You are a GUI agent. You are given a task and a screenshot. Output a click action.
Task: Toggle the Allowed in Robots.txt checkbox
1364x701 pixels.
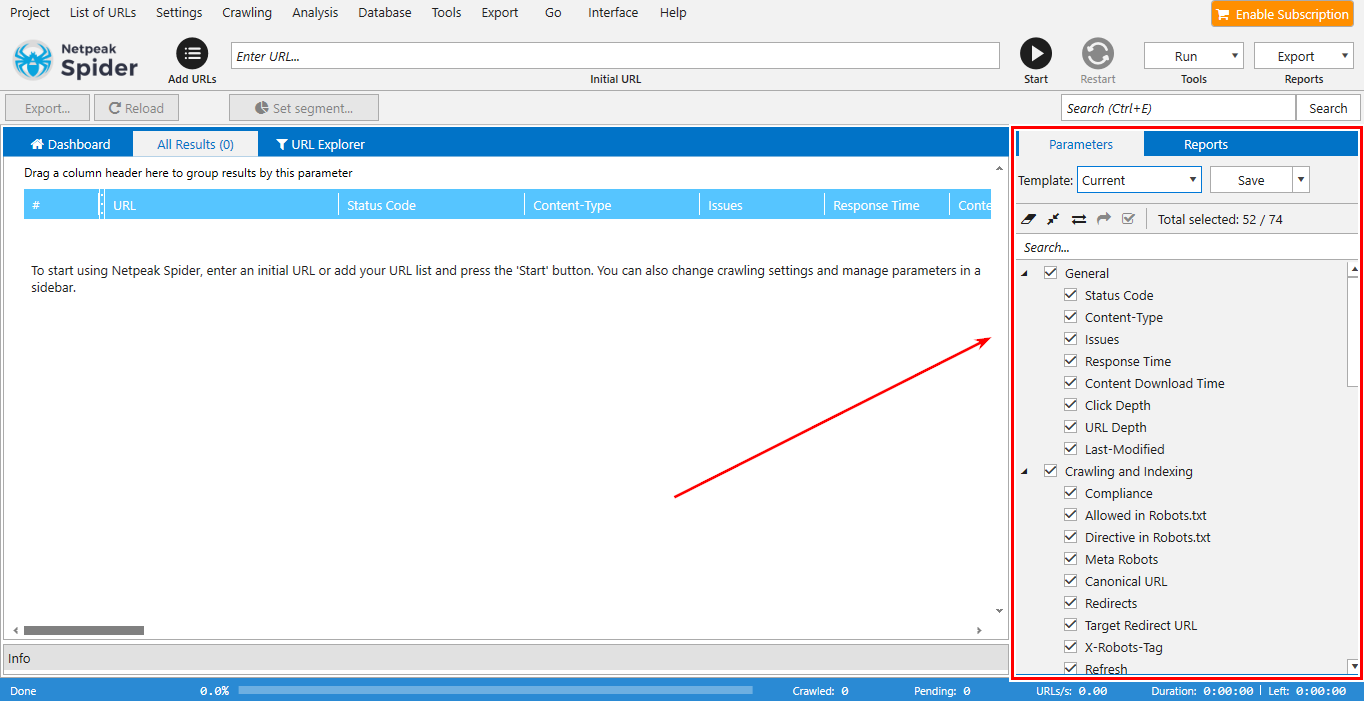pos(1071,515)
